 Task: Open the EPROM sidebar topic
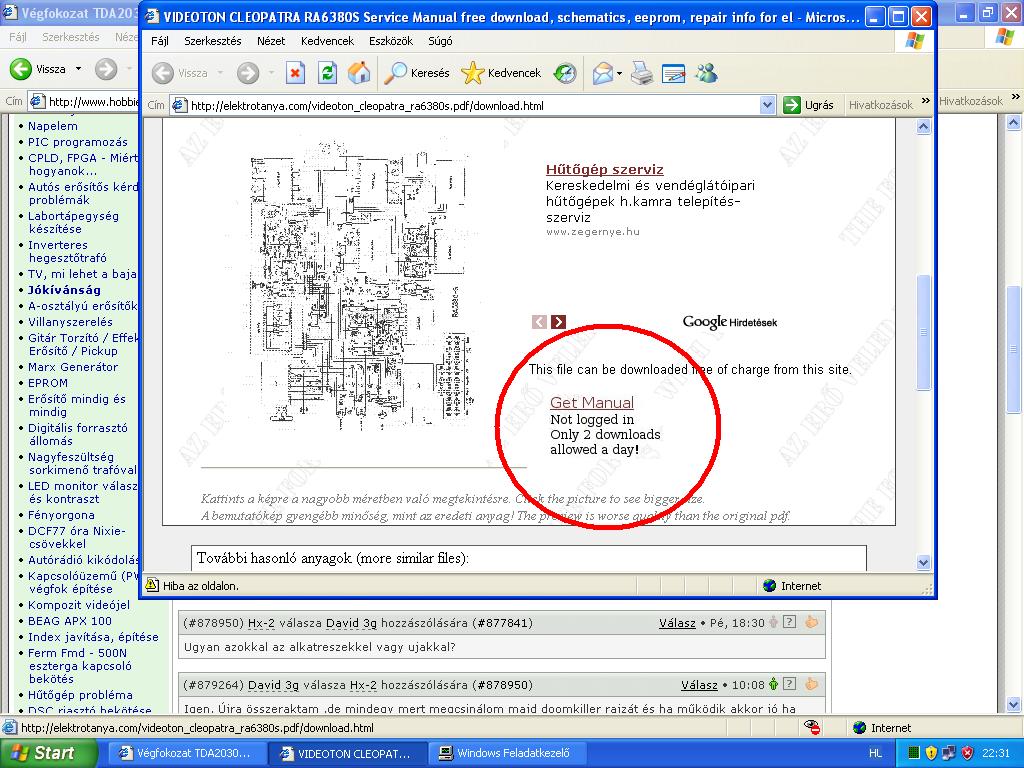(48, 383)
